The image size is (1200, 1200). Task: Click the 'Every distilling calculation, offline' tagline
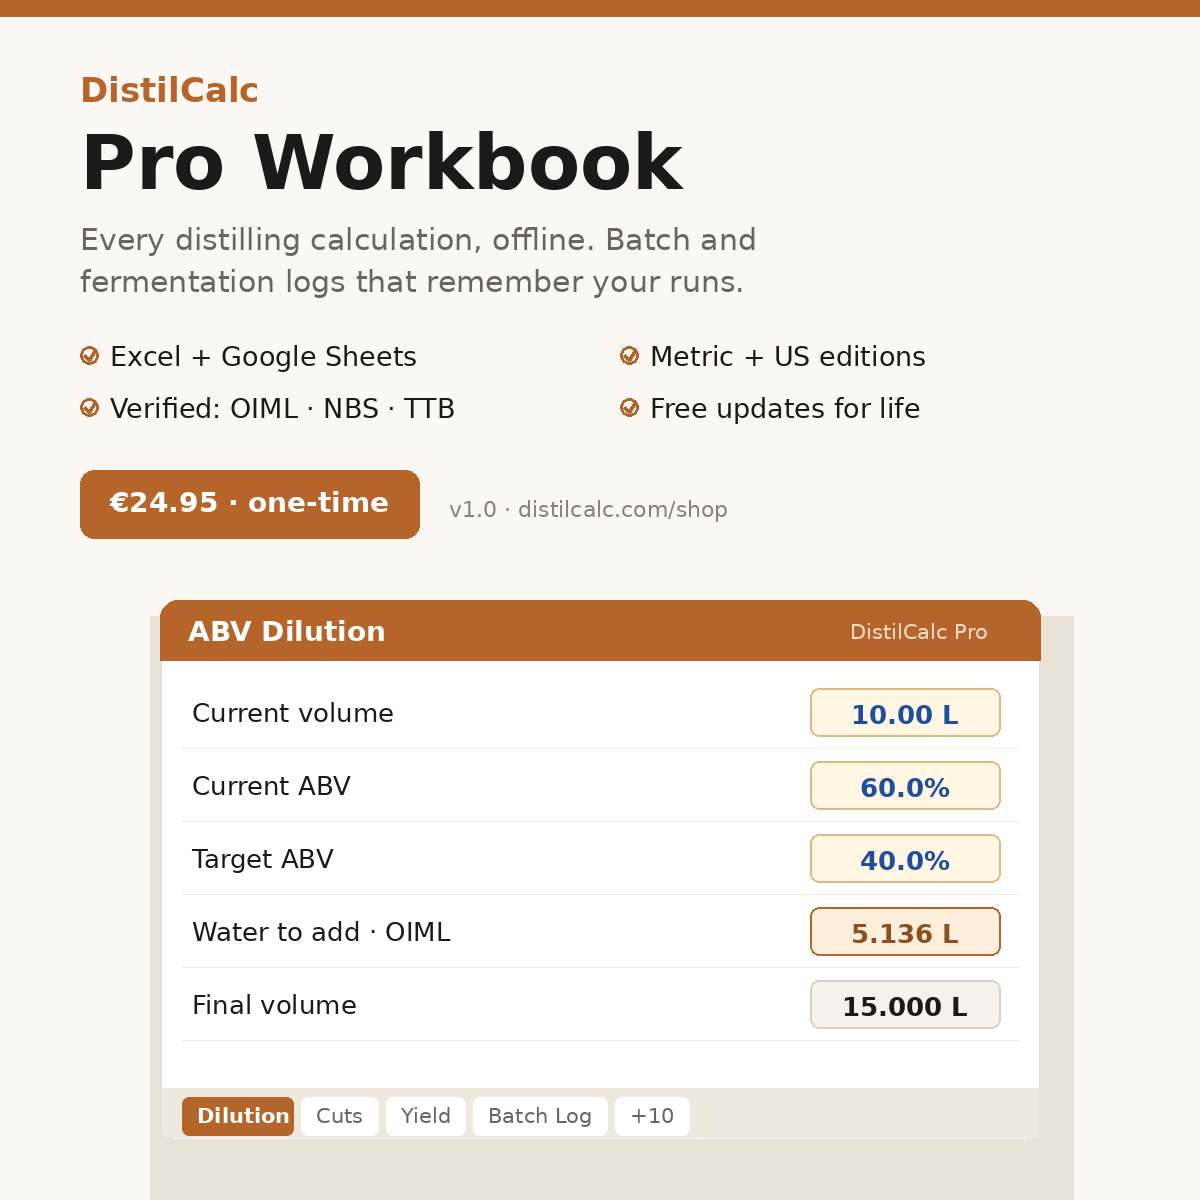(x=337, y=241)
